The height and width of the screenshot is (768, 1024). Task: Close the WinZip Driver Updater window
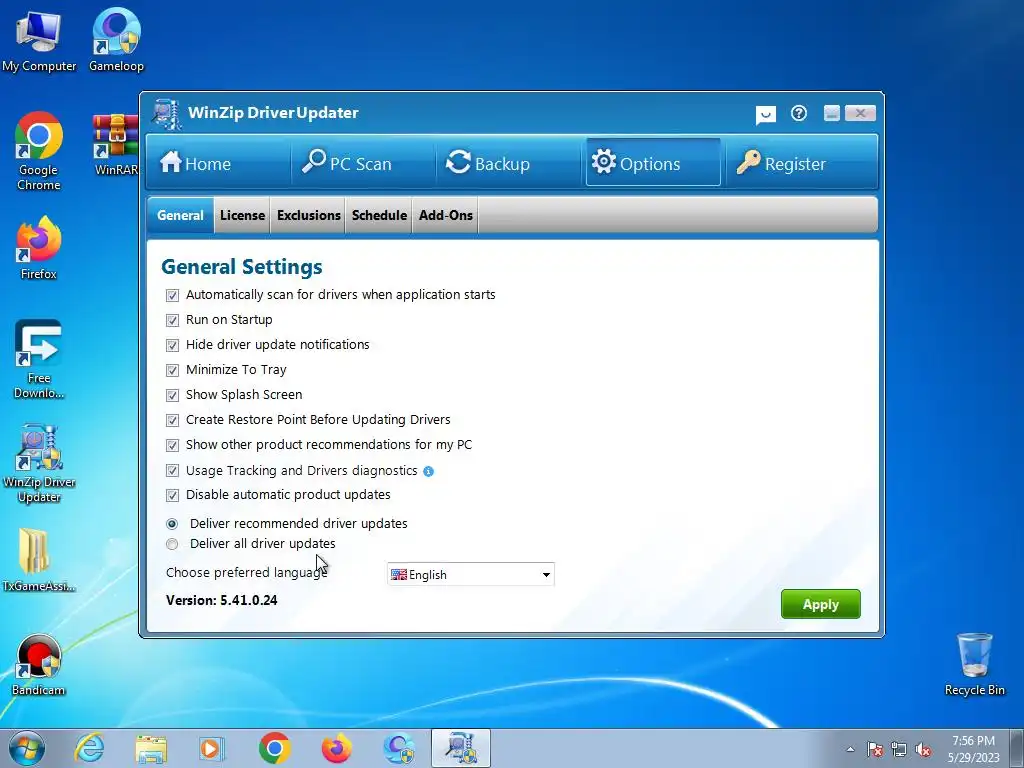860,113
